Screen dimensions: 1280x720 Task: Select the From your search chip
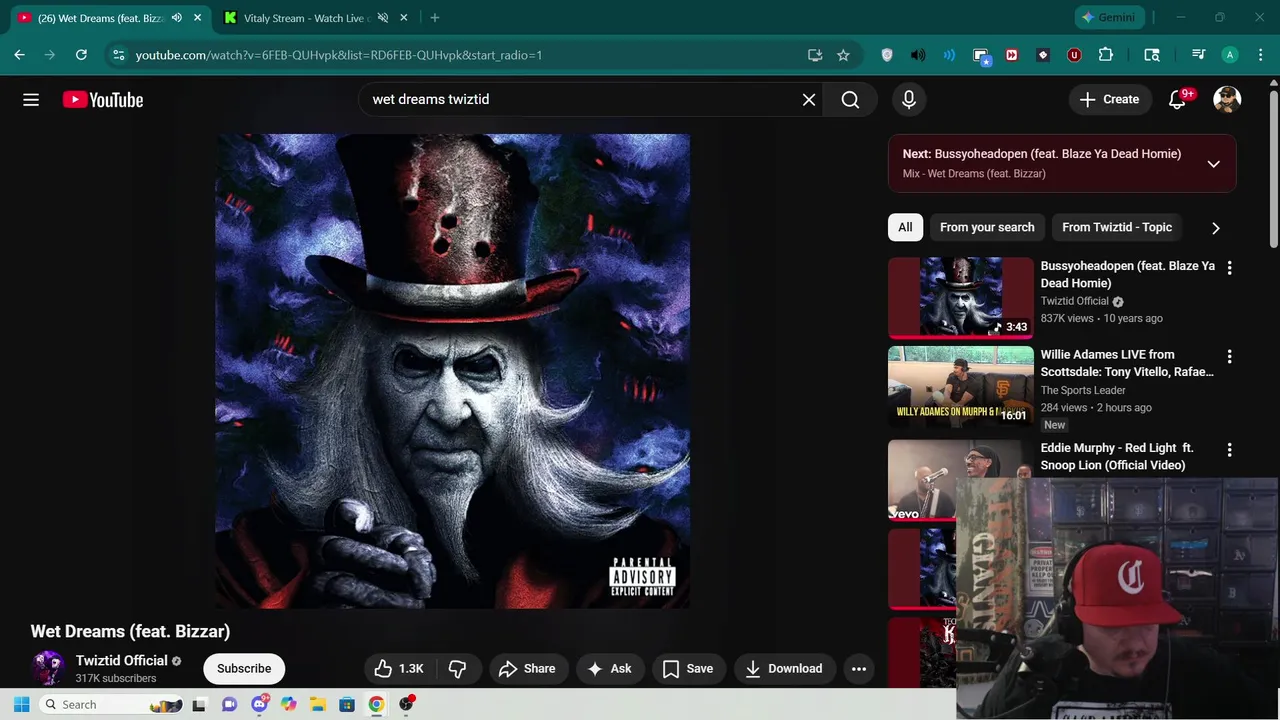(x=987, y=228)
